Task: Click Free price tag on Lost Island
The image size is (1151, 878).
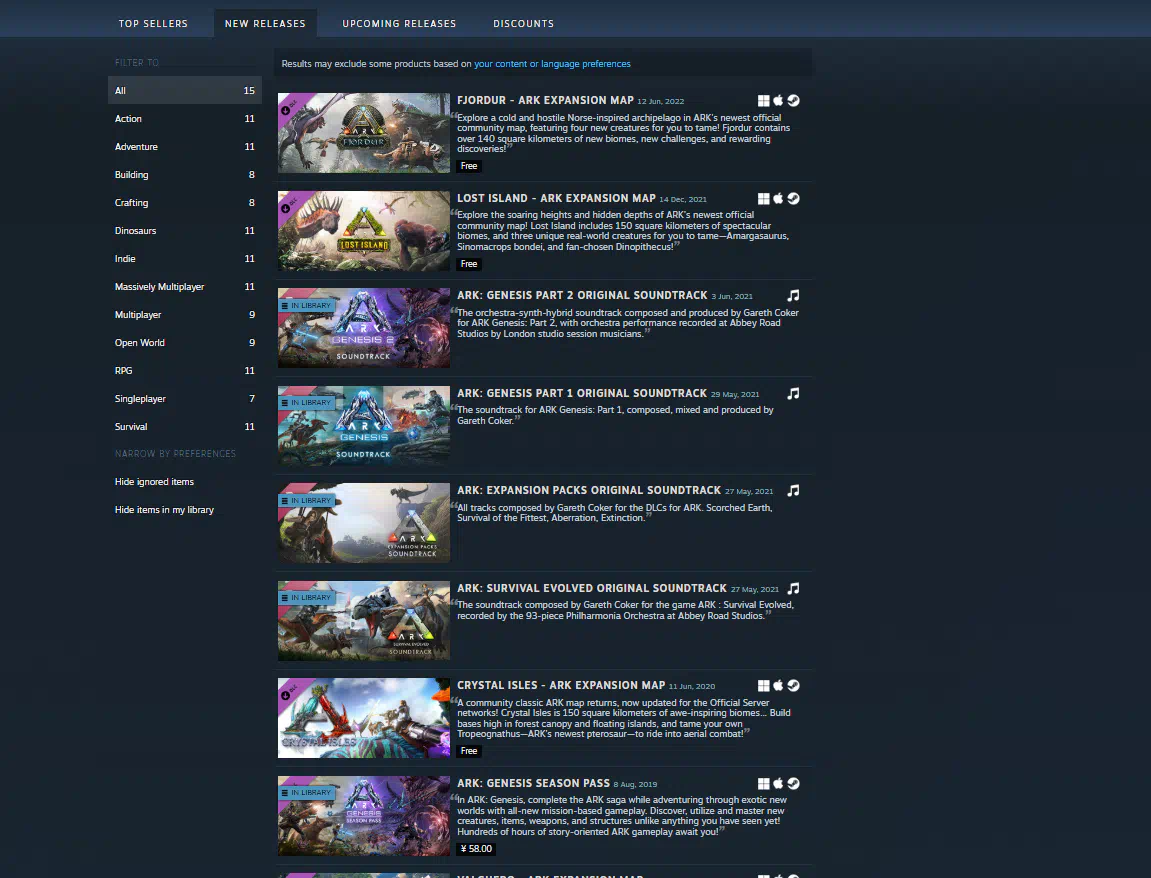Action: (x=469, y=264)
